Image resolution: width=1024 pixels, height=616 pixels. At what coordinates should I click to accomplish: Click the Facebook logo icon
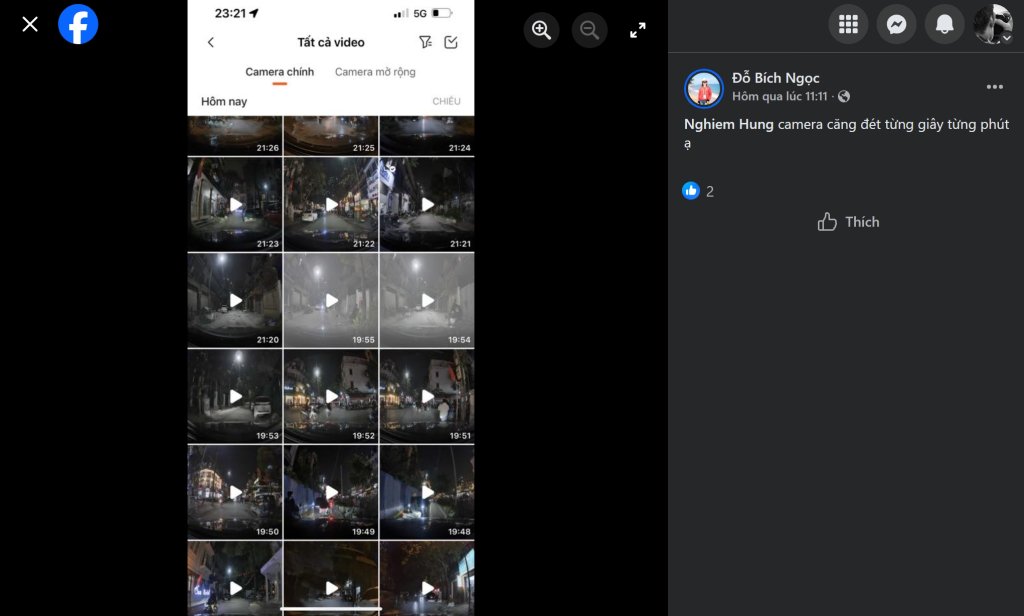click(78, 24)
